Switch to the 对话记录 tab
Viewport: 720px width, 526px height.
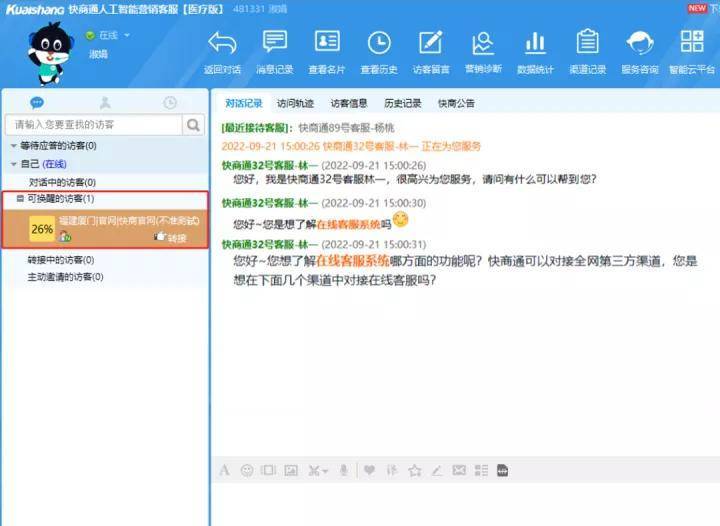pos(244,103)
